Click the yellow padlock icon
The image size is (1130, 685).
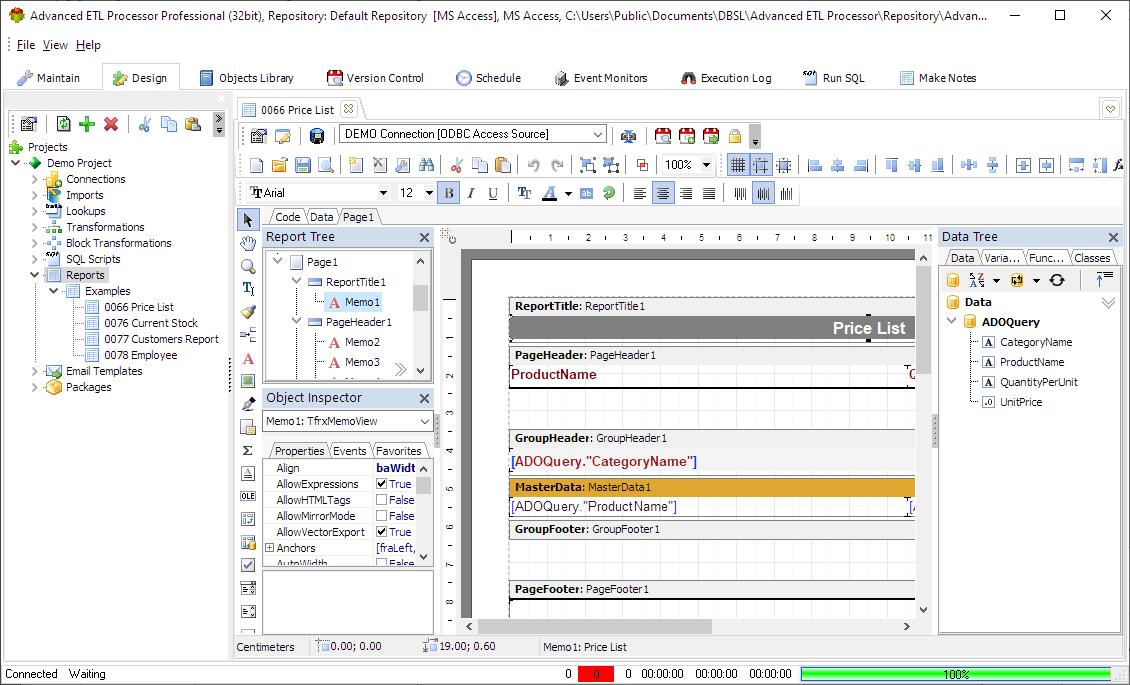pos(734,135)
